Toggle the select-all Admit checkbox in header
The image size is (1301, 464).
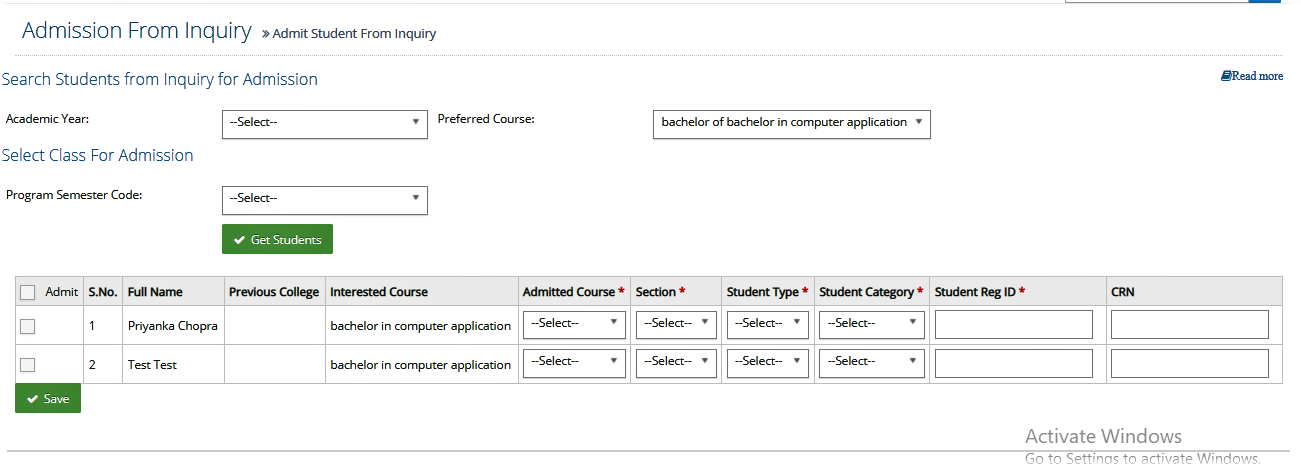tap(27, 292)
